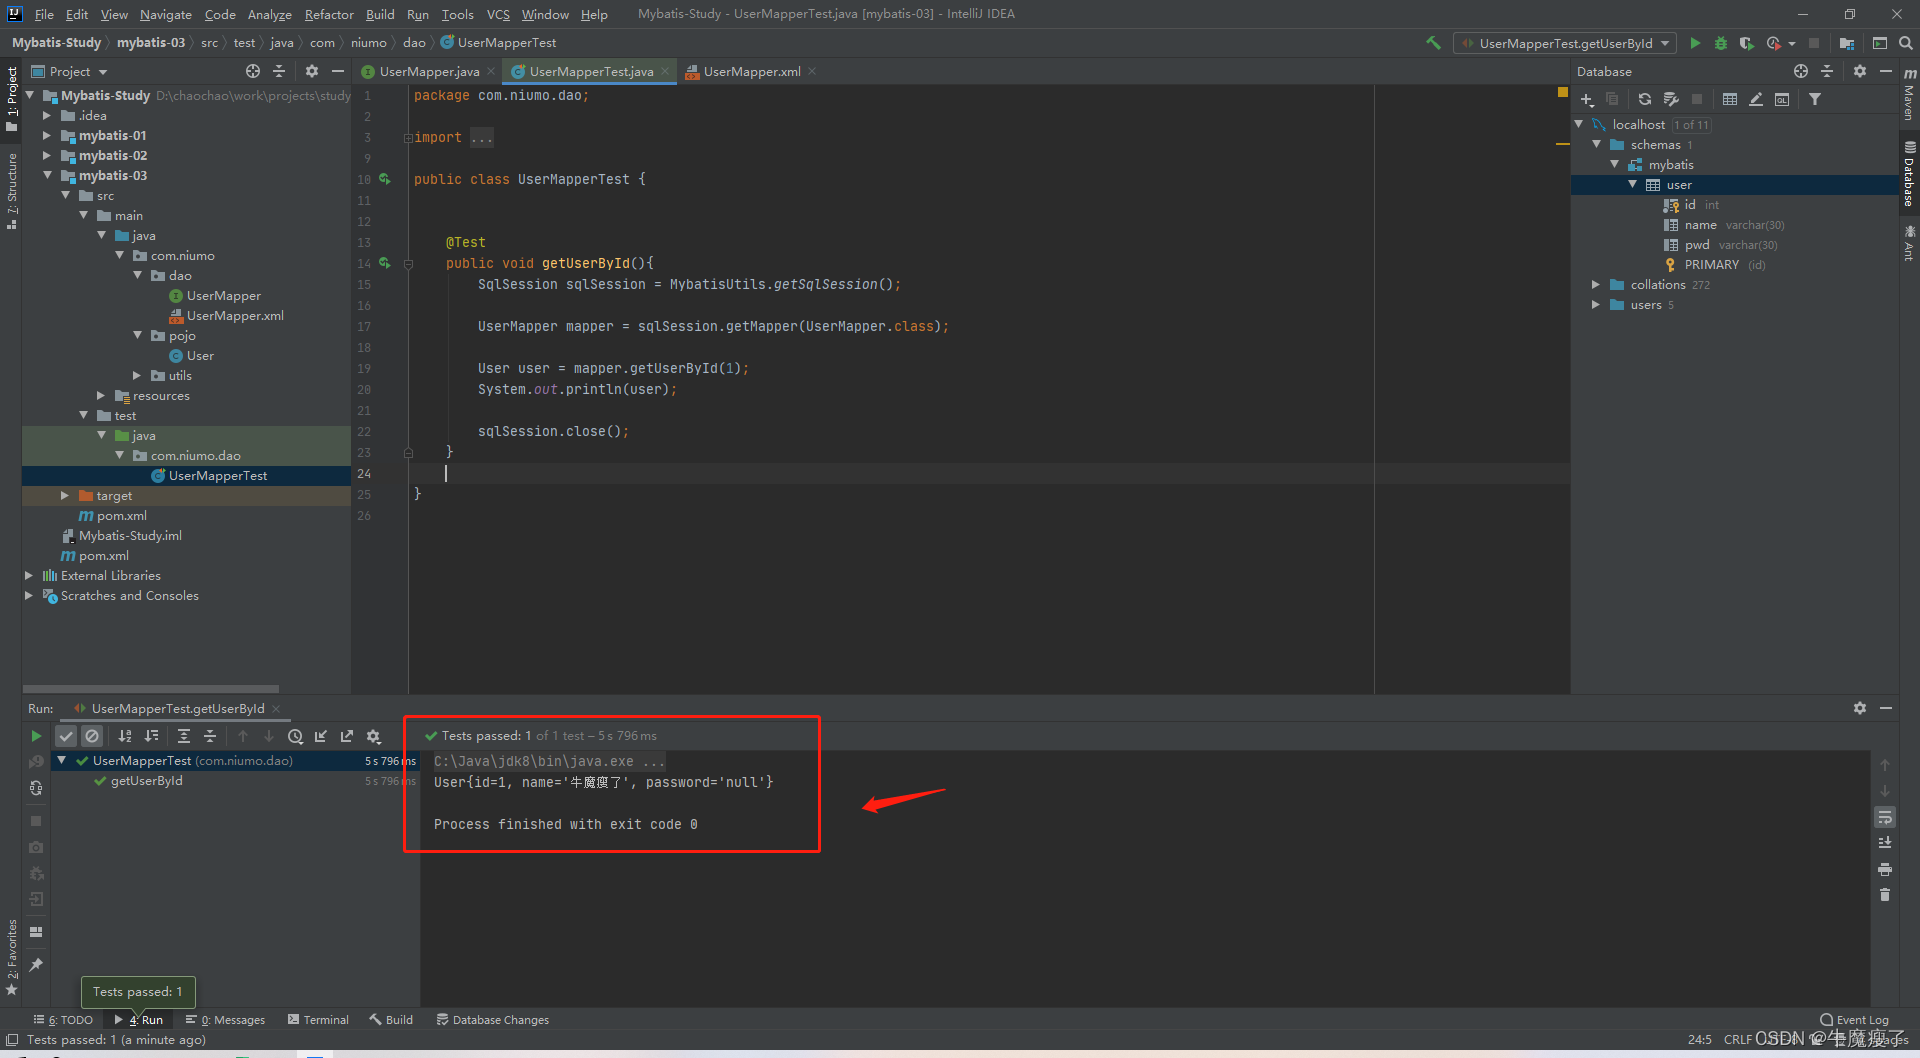Click the Edit Source pencil icon in Database toolbar
This screenshot has height=1058, width=1920.
point(1756,99)
